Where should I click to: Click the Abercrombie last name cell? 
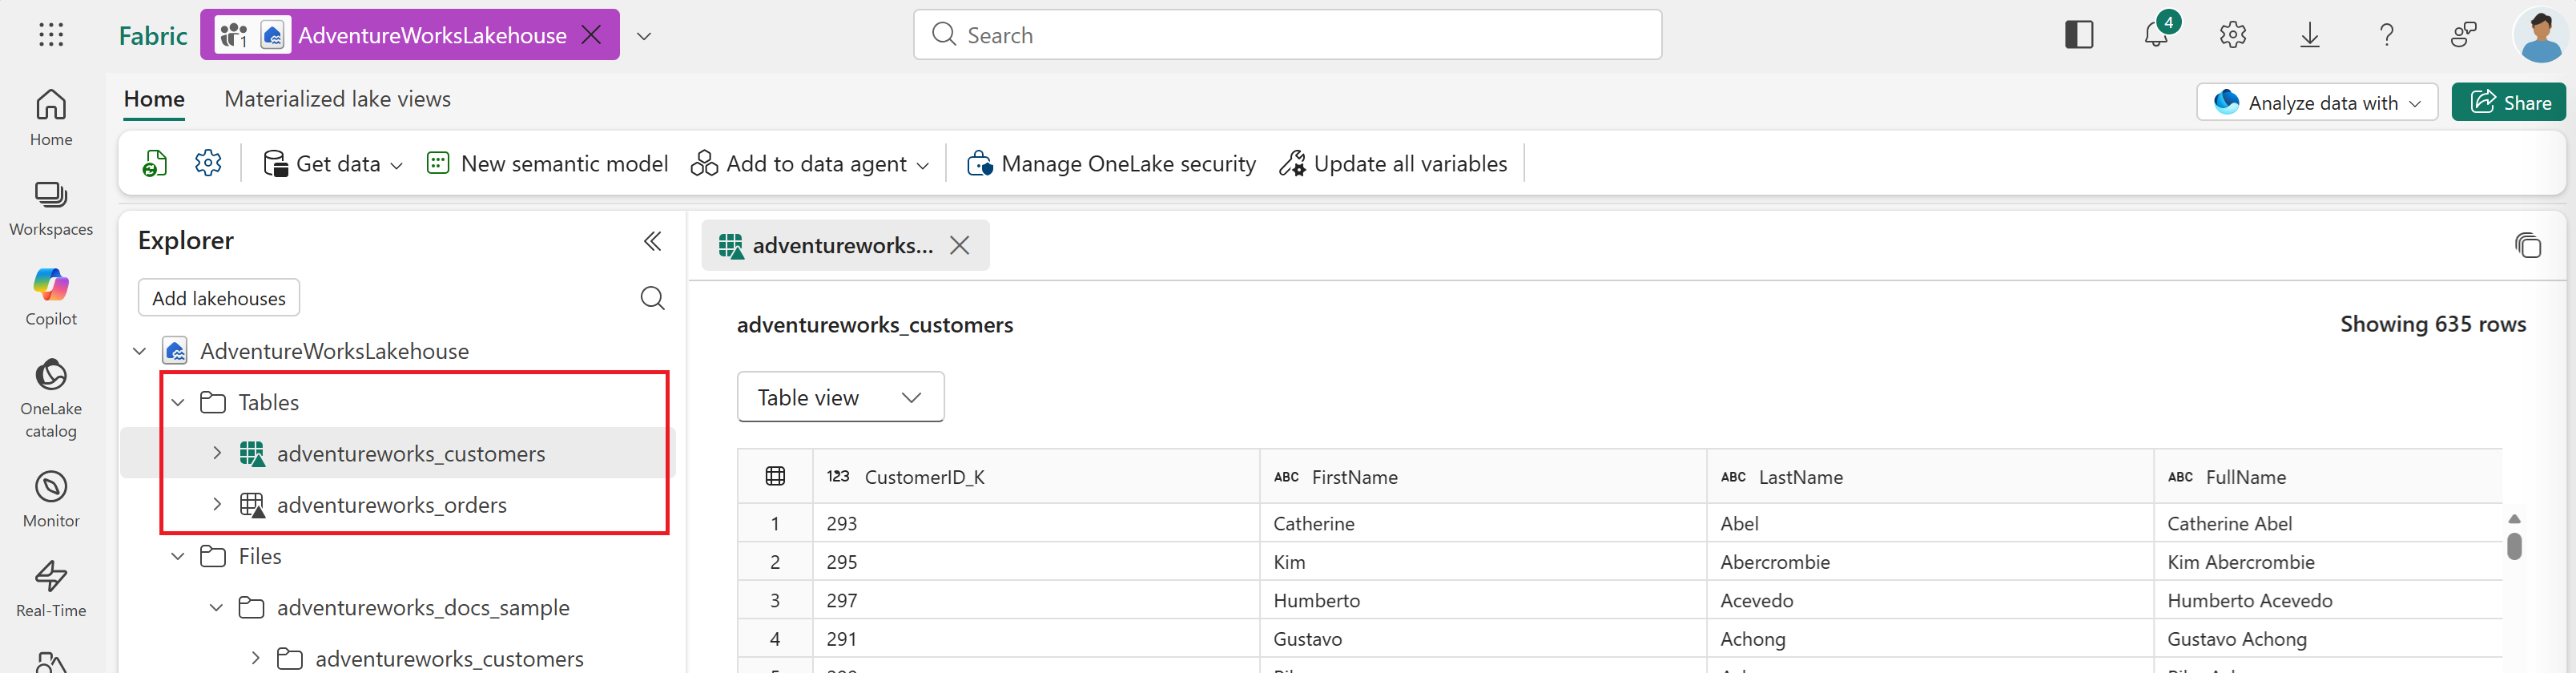(1930, 562)
